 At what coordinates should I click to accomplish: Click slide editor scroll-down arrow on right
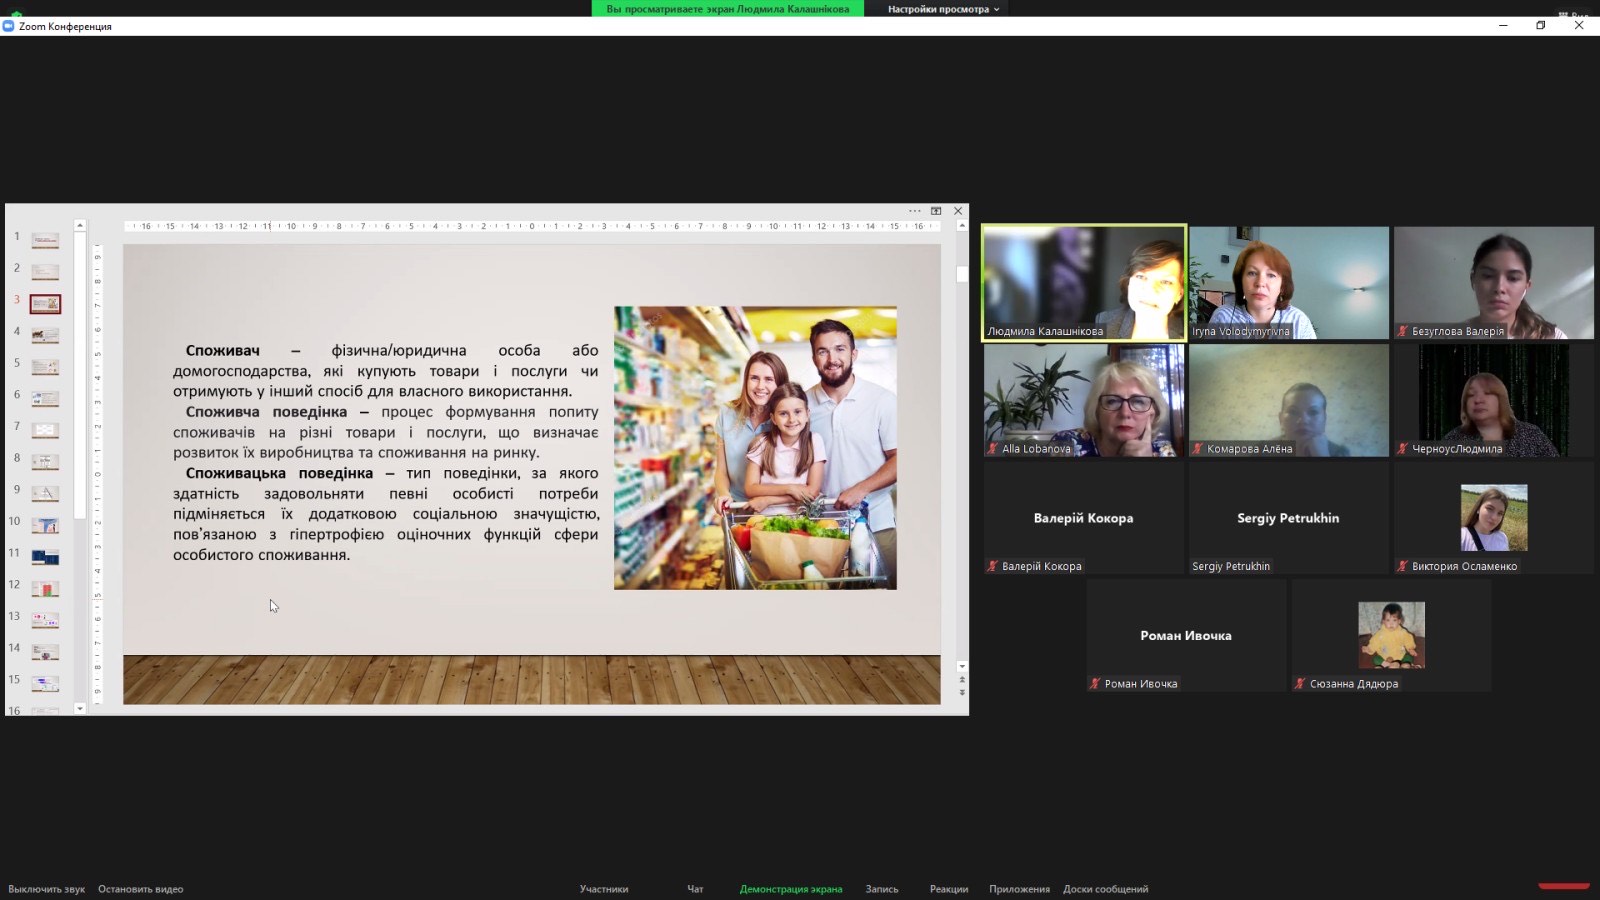(x=962, y=666)
